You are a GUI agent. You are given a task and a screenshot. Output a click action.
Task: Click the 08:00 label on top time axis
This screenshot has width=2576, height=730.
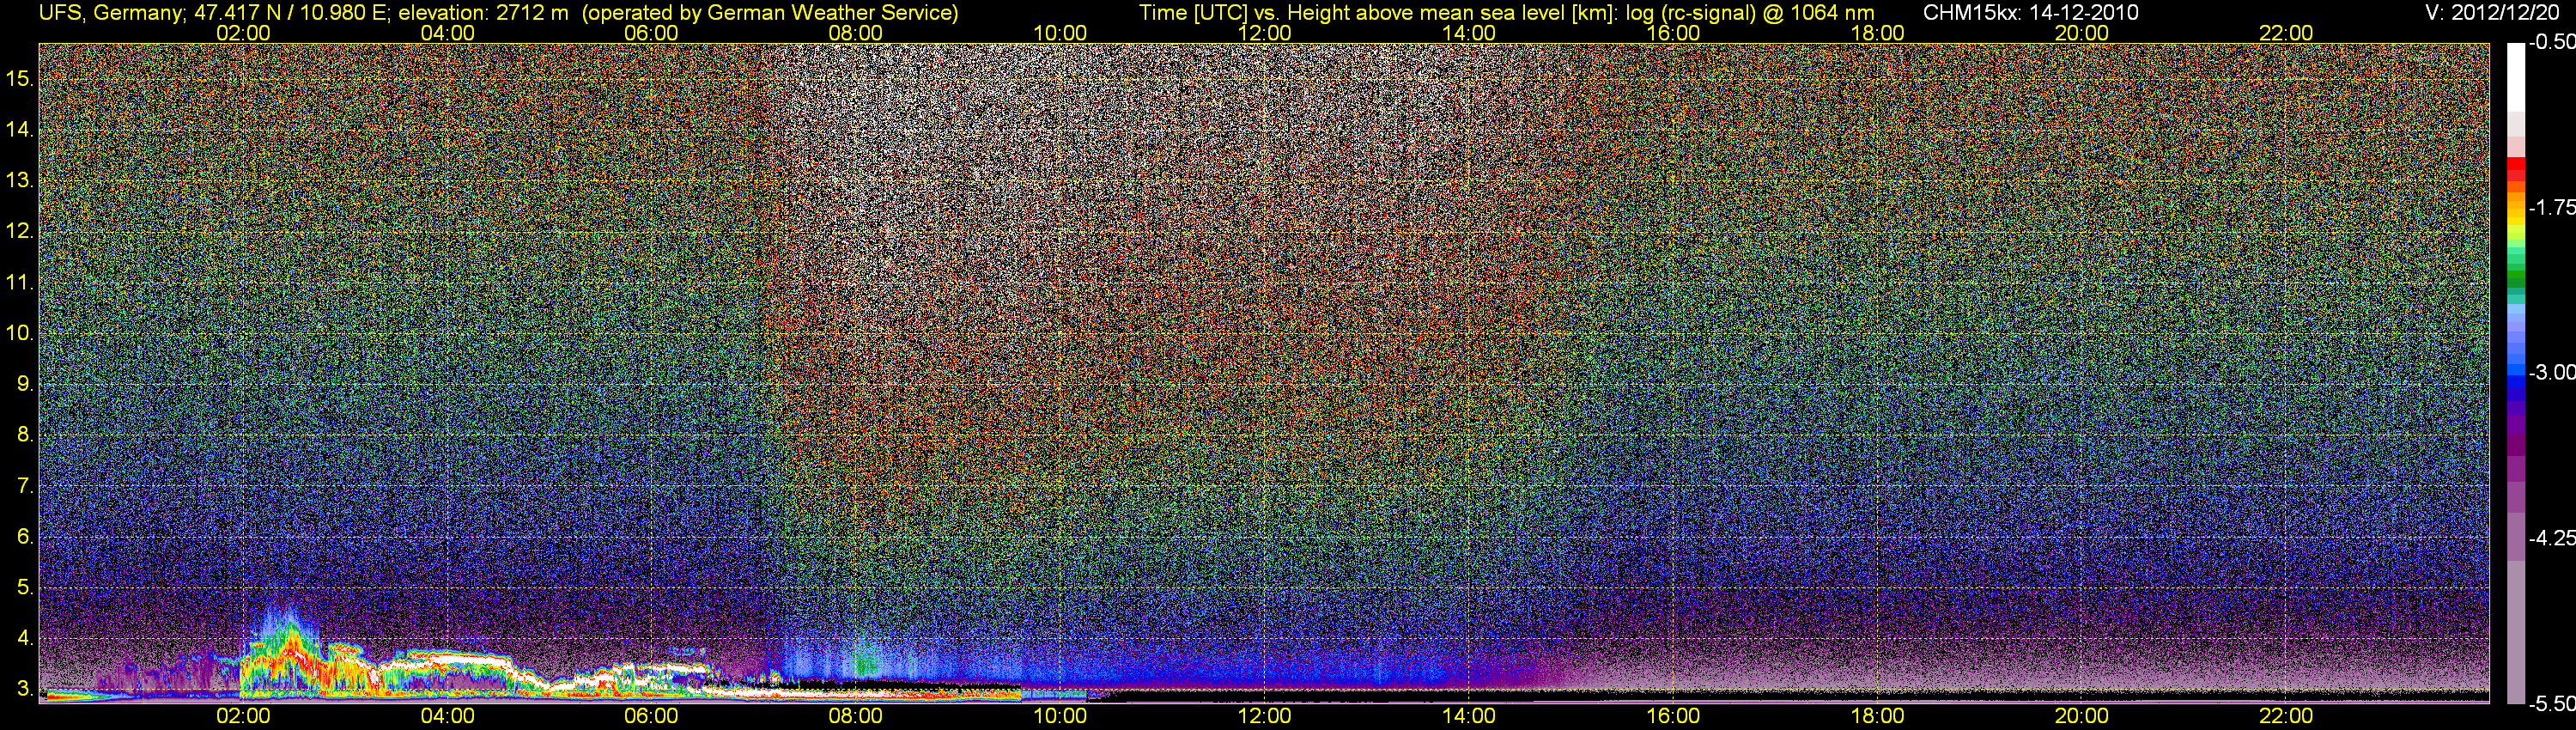[856, 33]
